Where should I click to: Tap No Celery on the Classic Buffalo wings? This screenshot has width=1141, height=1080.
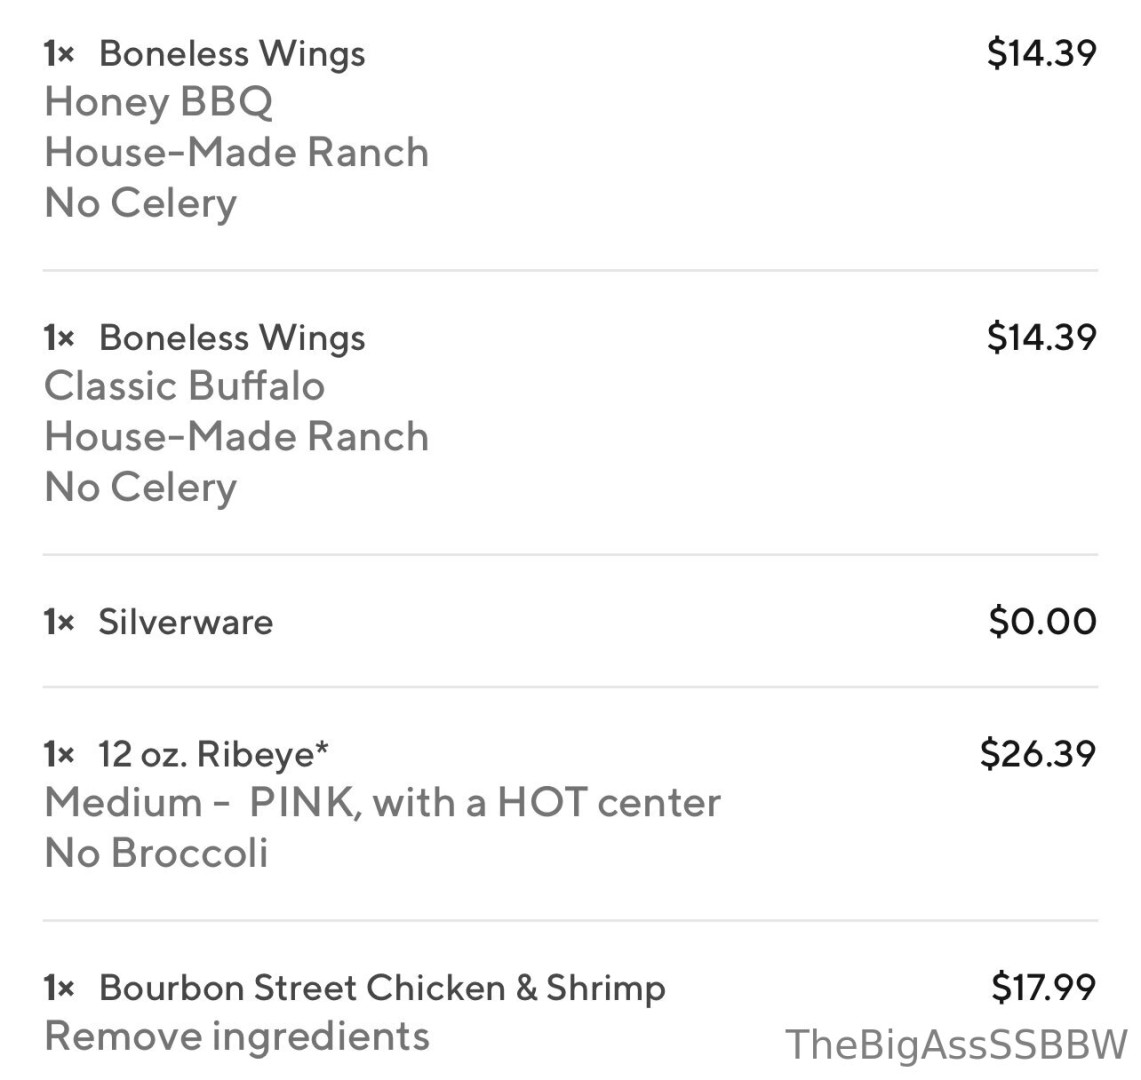tap(141, 487)
